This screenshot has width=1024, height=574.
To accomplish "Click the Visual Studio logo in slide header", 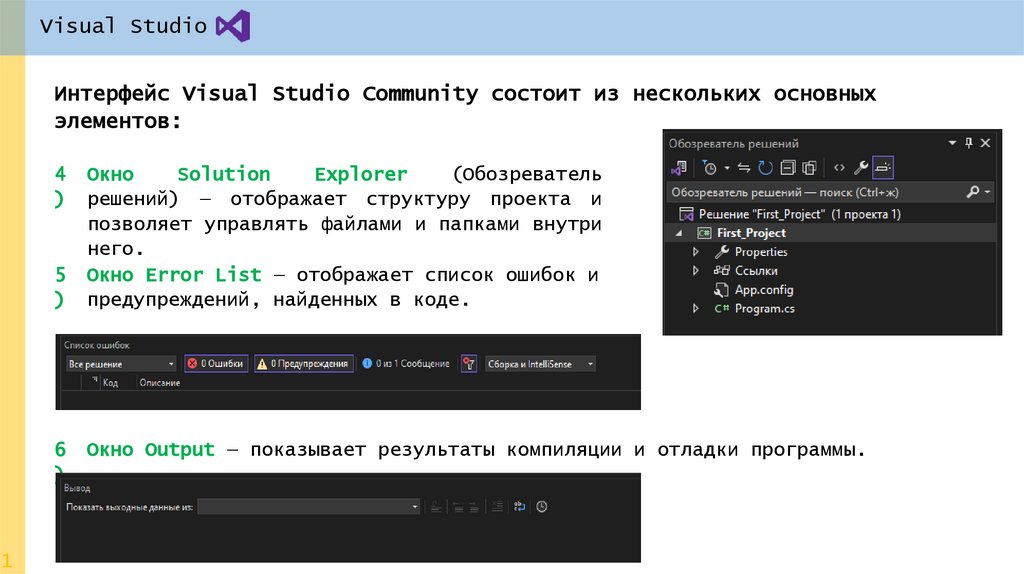I will click(x=233, y=26).
